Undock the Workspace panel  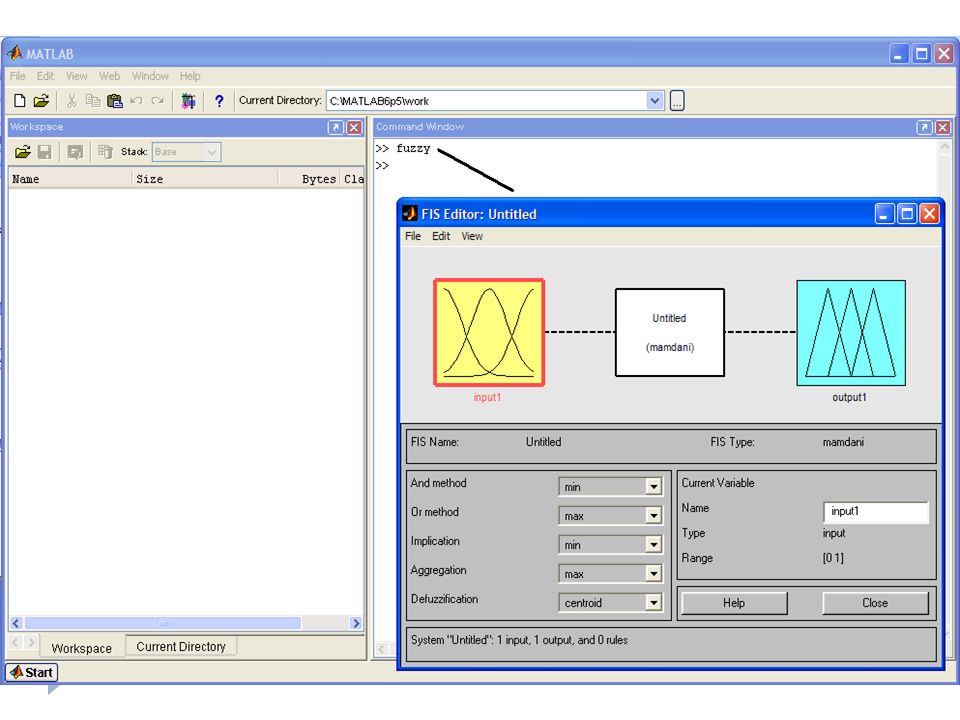336,127
